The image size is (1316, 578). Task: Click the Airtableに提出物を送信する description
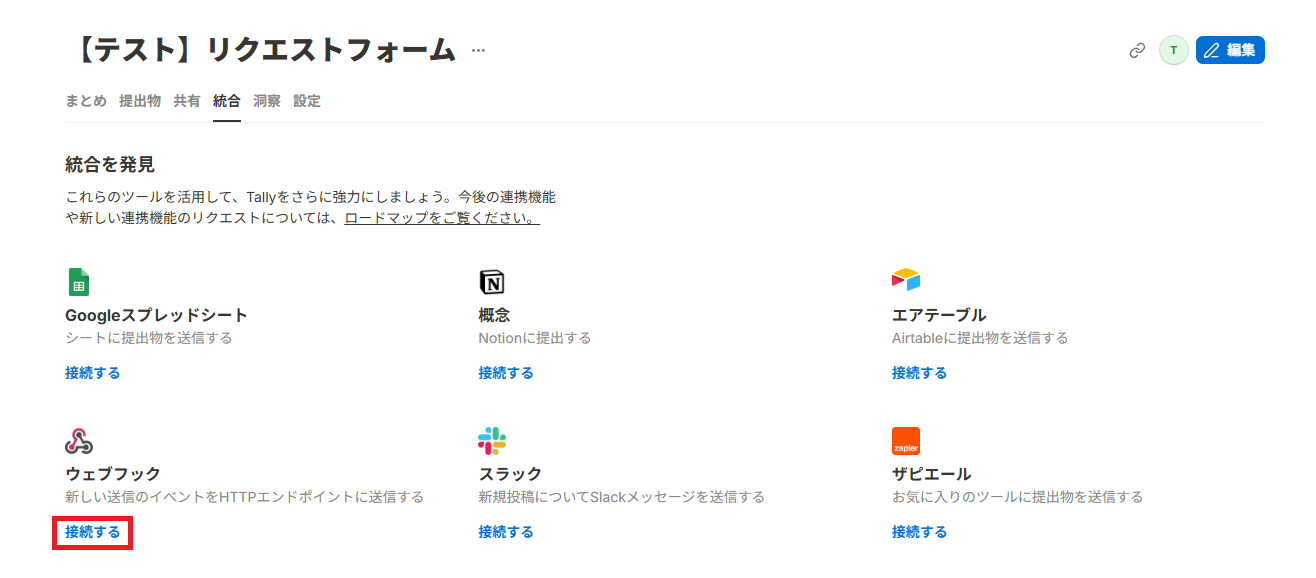point(980,338)
